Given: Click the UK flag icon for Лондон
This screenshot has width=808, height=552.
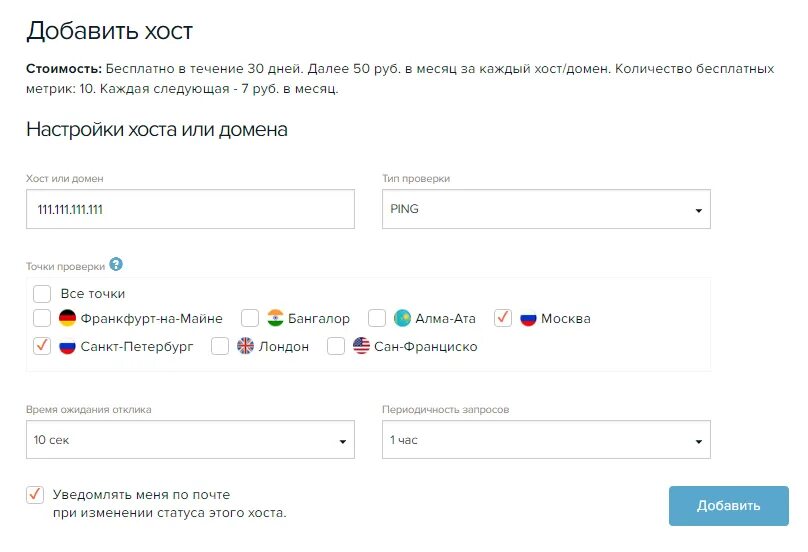Looking at the screenshot, I should click(245, 346).
